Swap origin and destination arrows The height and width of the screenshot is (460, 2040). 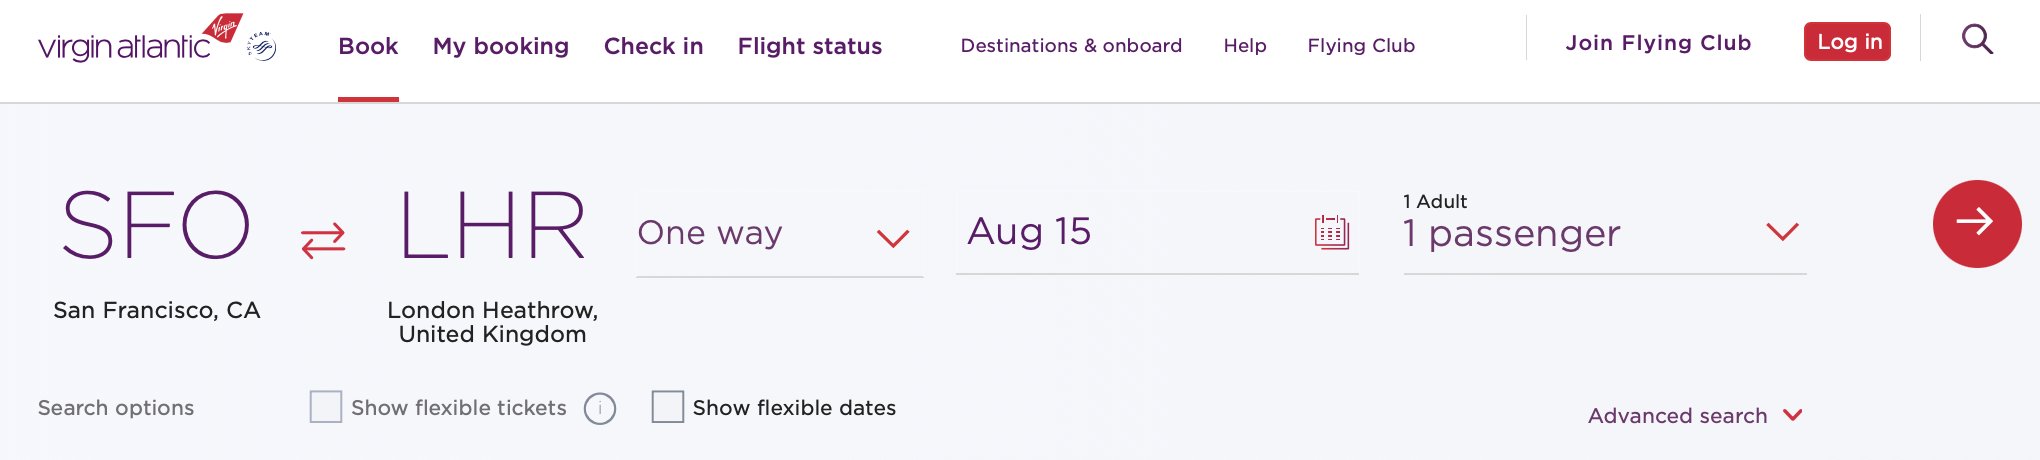click(323, 240)
